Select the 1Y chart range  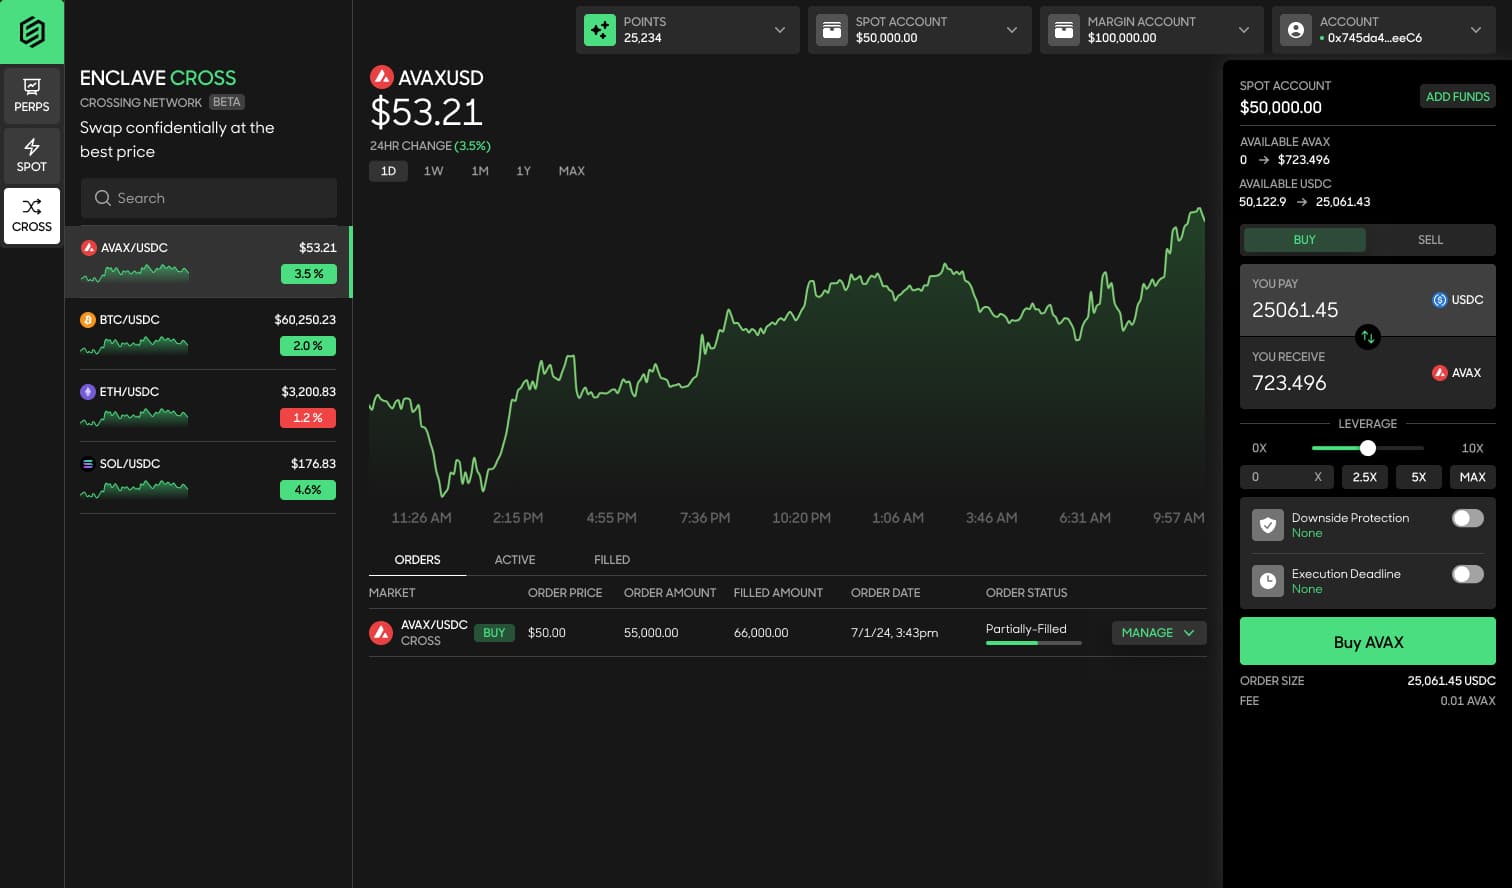(x=523, y=171)
